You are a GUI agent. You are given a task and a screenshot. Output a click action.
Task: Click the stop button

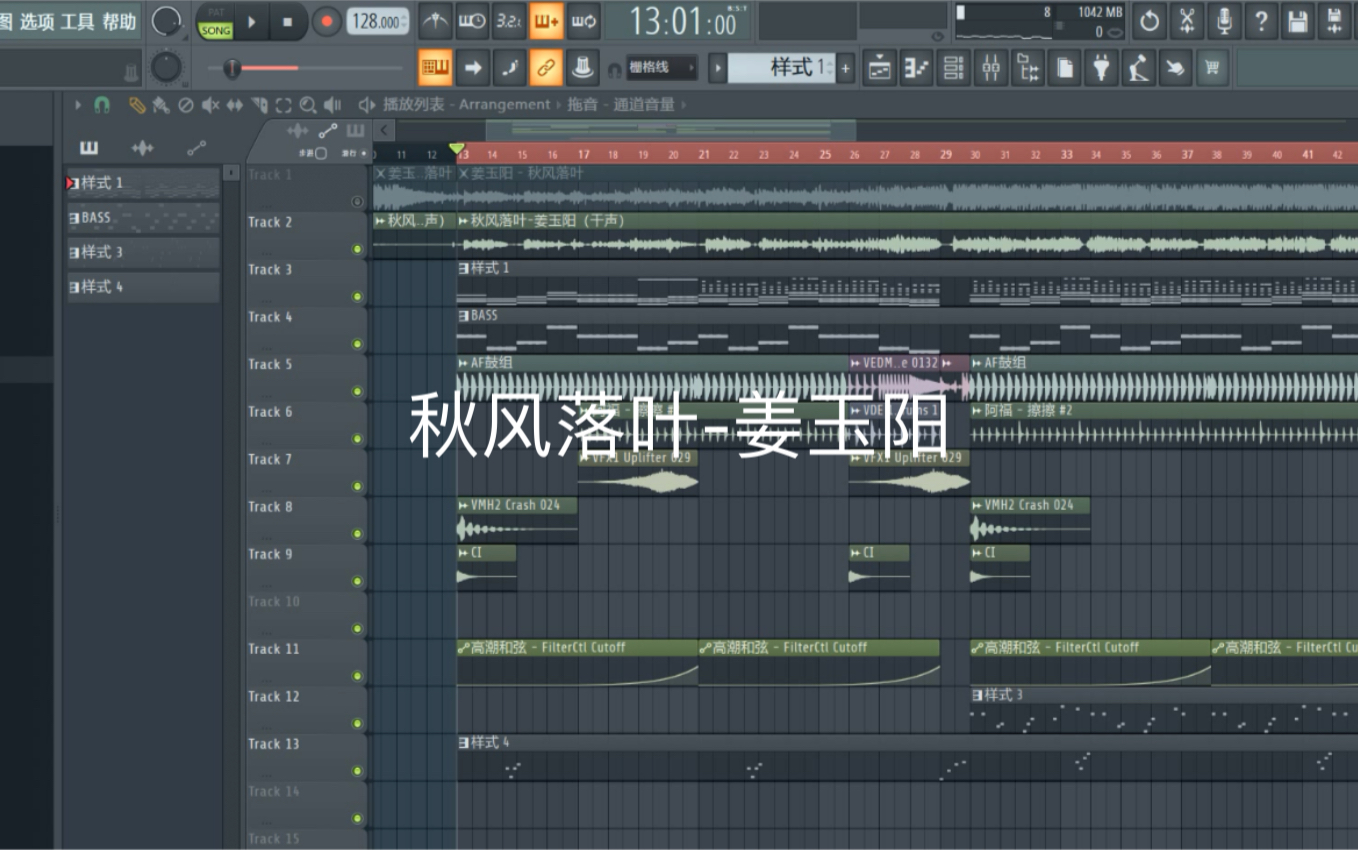click(288, 21)
